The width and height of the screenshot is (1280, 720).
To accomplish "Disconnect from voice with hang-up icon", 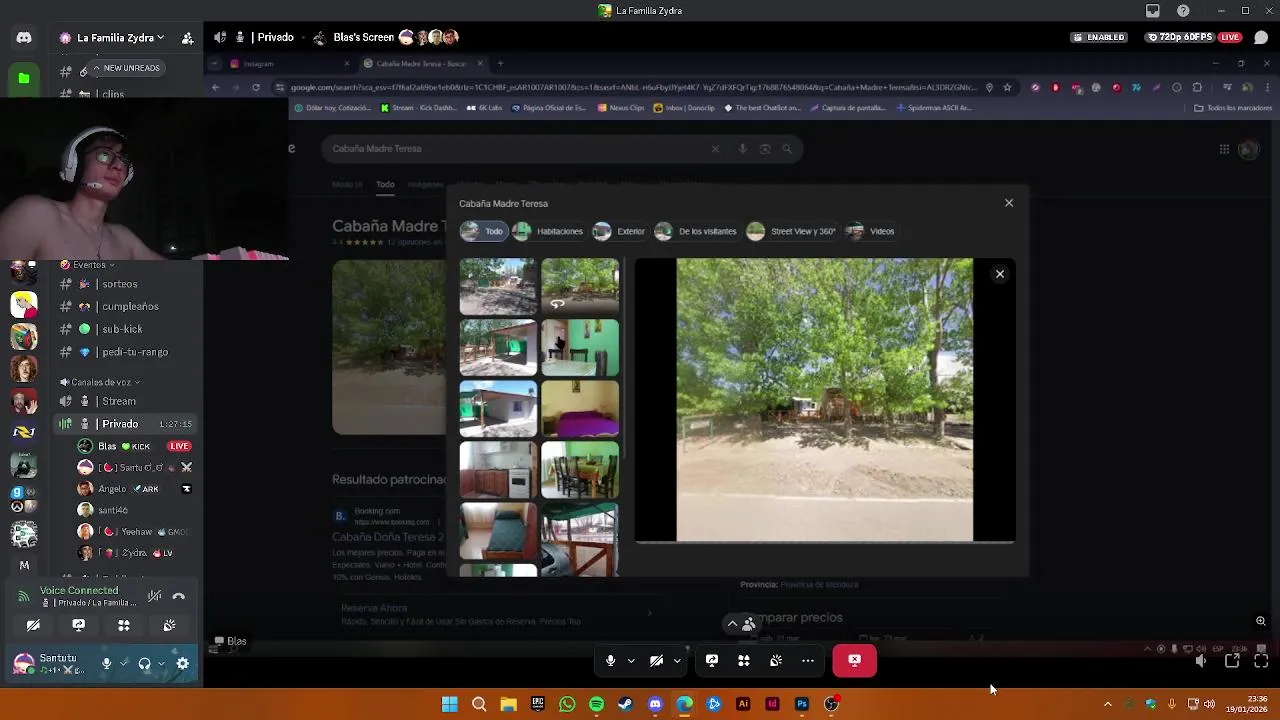I will (179, 596).
